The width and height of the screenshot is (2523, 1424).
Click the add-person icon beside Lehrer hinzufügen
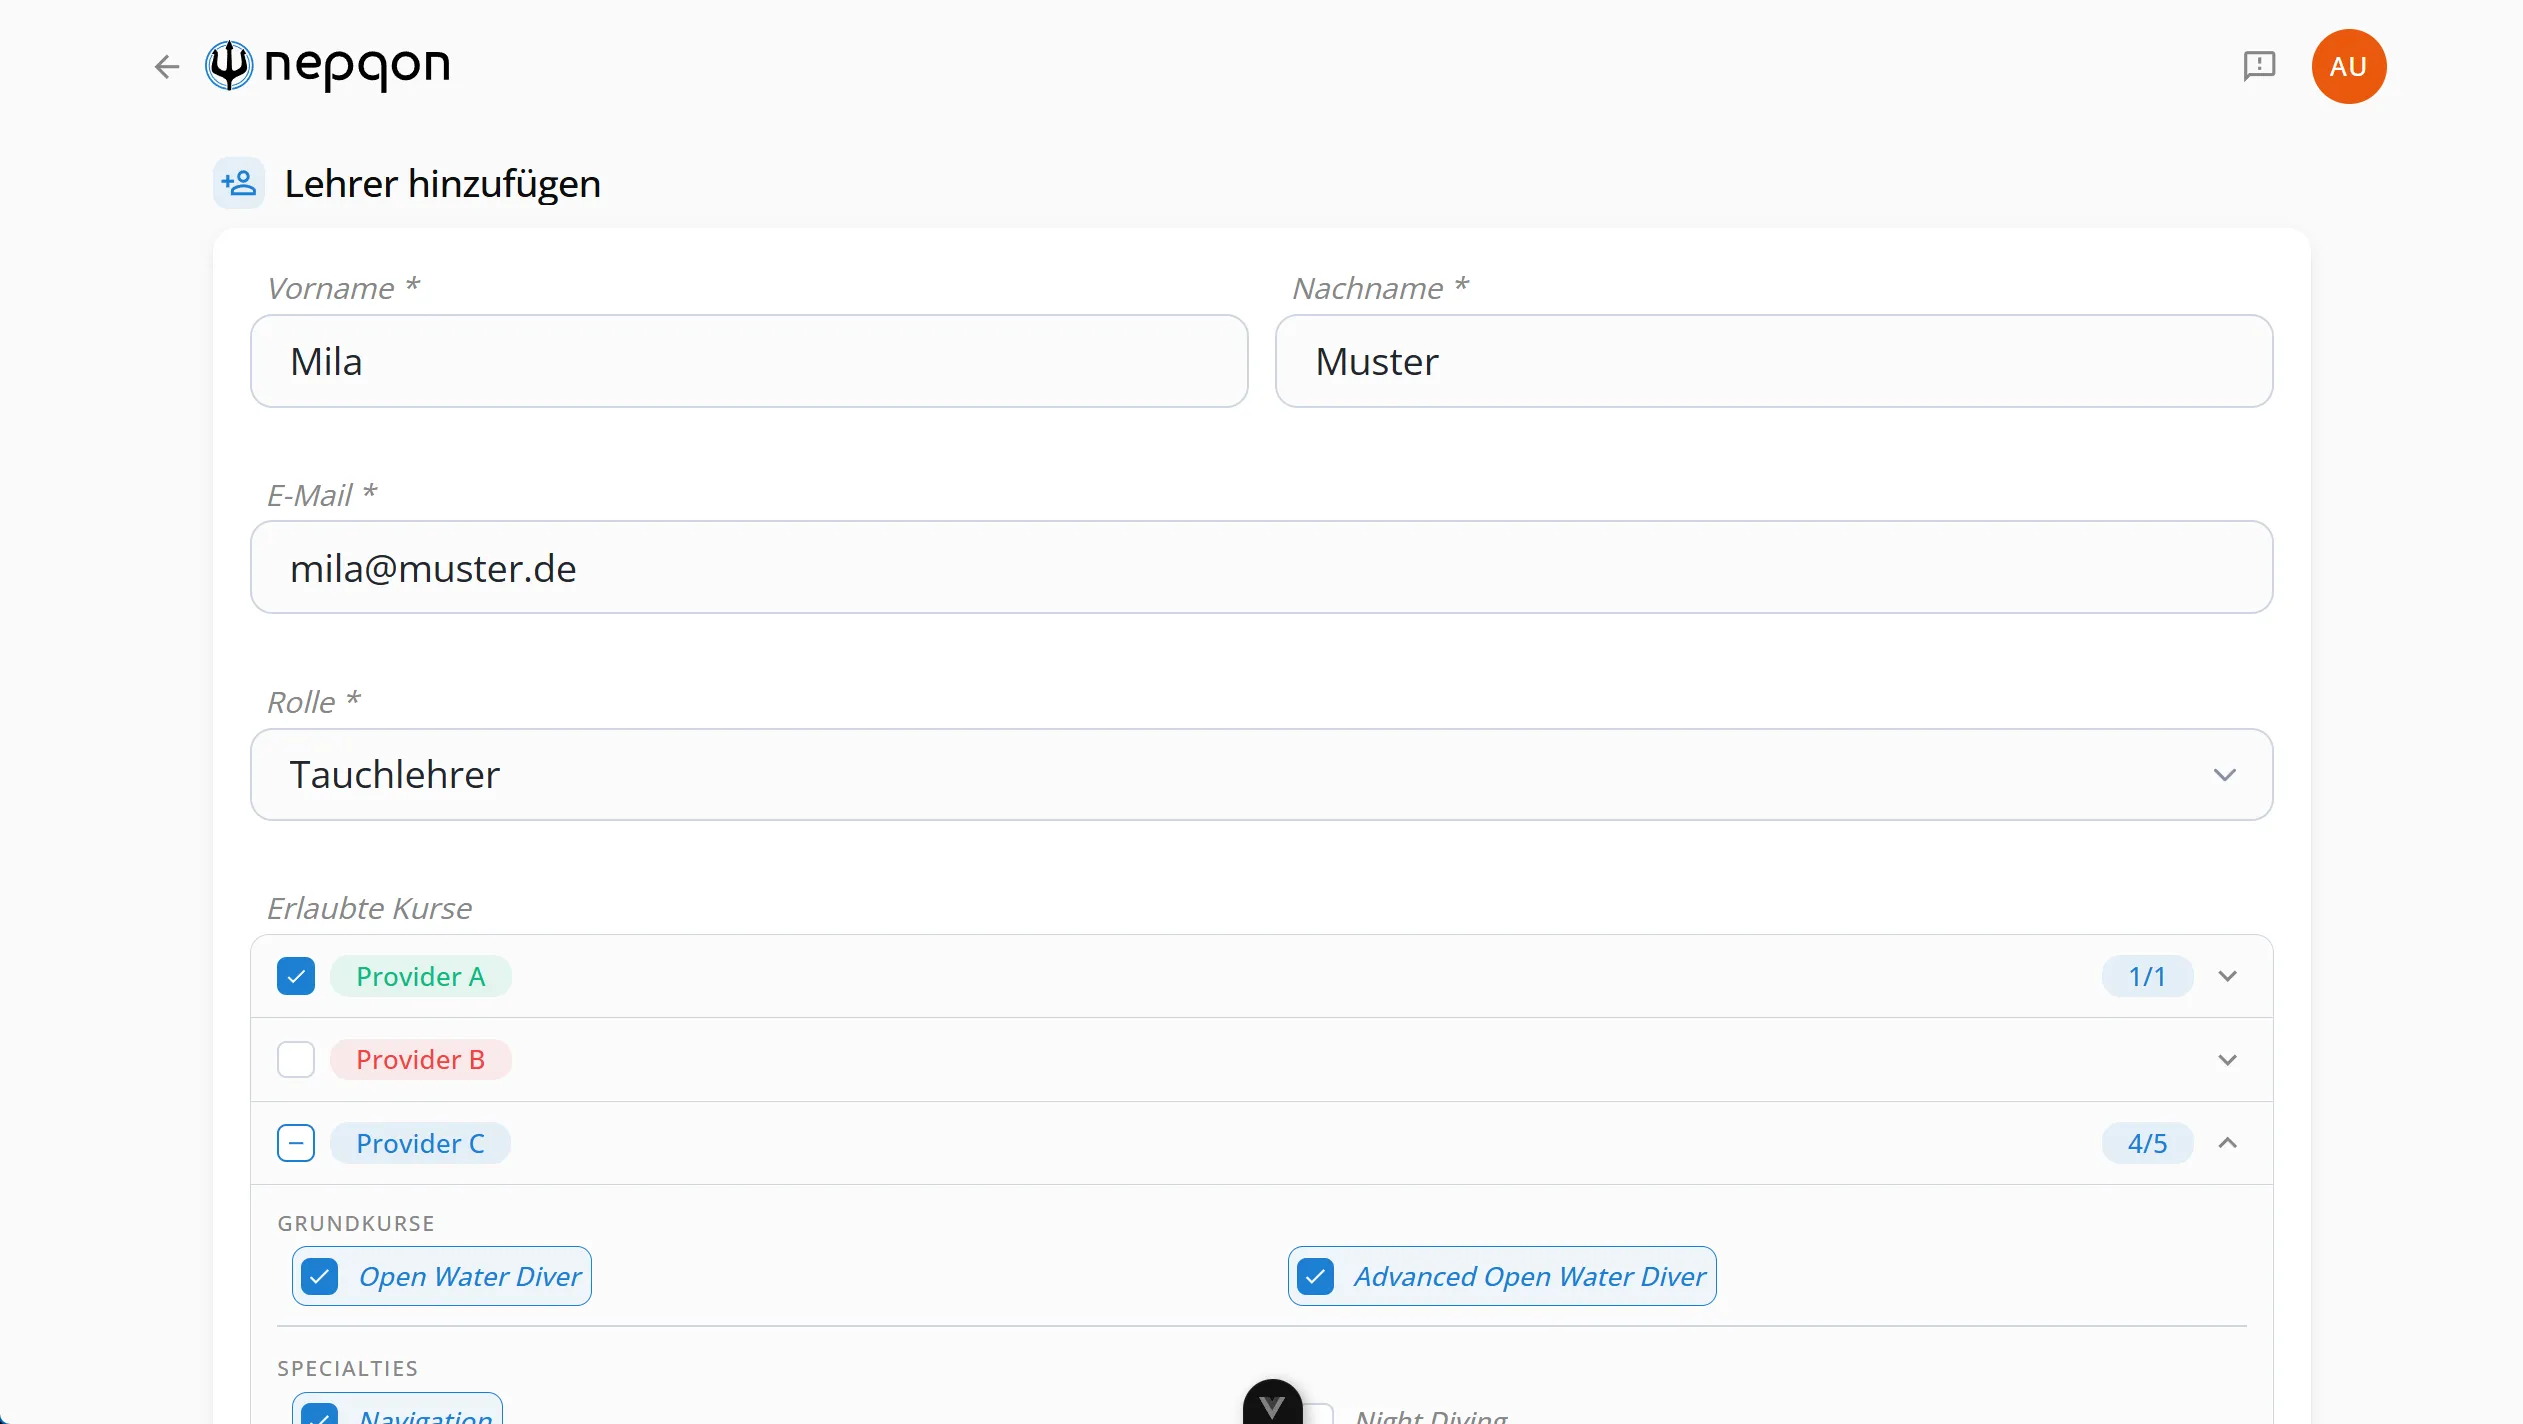pos(239,183)
